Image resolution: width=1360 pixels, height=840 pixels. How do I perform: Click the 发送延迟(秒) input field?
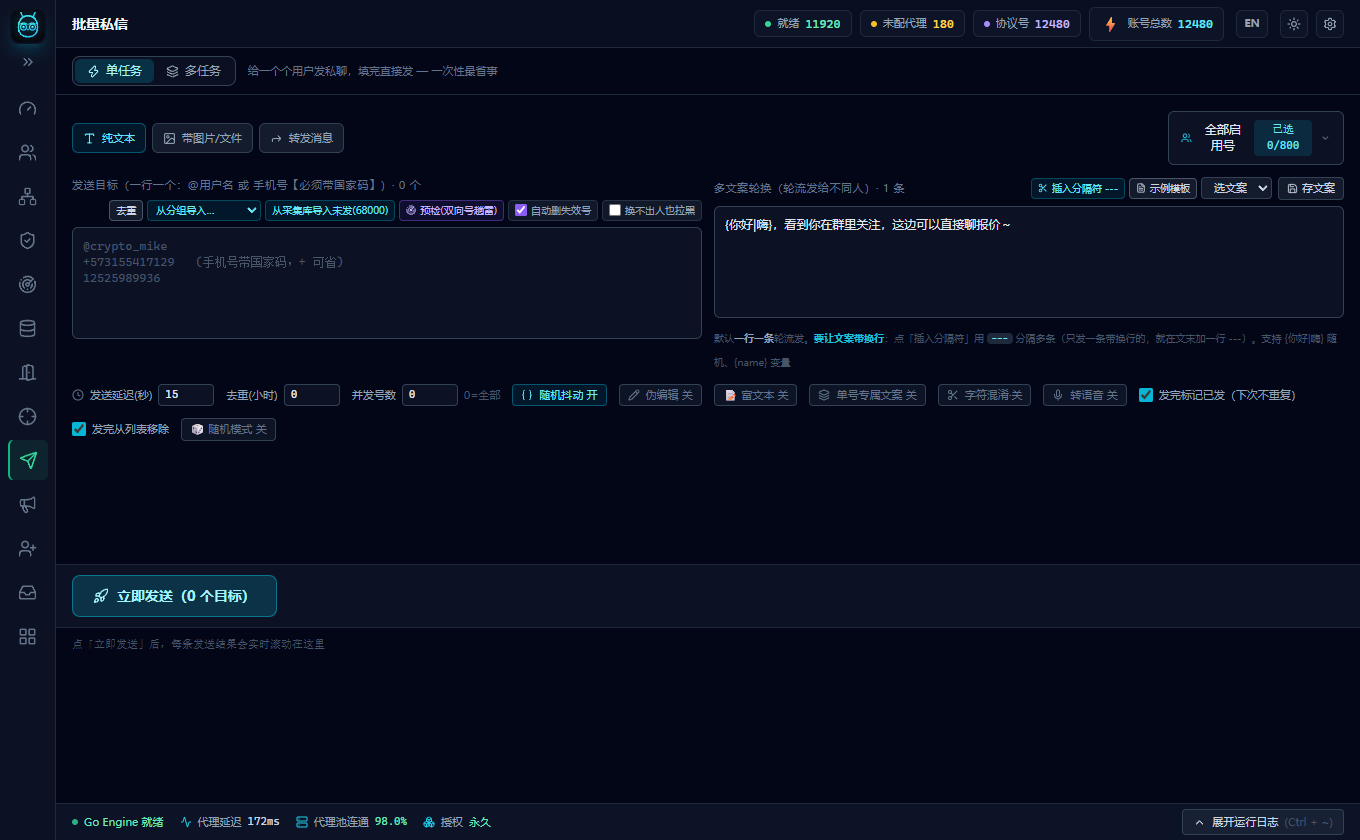tap(186, 395)
